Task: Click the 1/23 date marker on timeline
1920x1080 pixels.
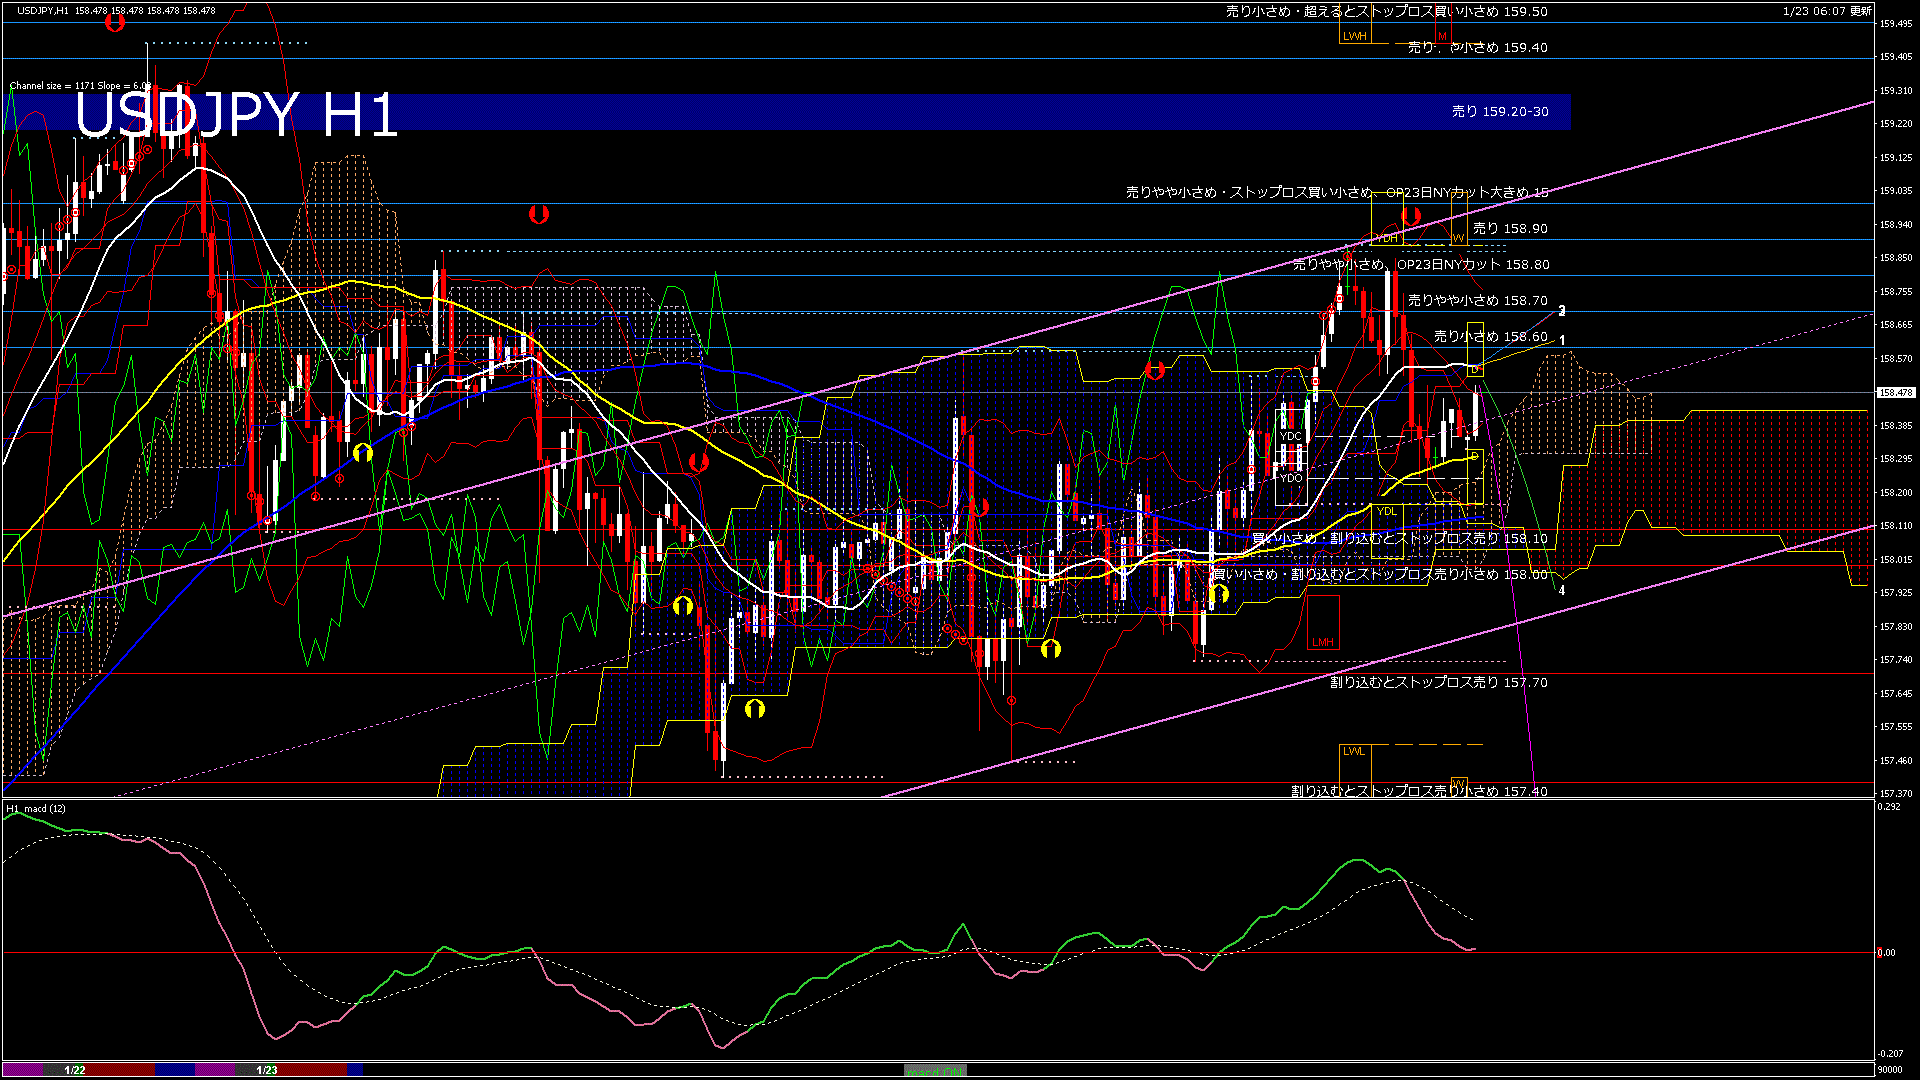Action: pyautogui.click(x=267, y=1070)
